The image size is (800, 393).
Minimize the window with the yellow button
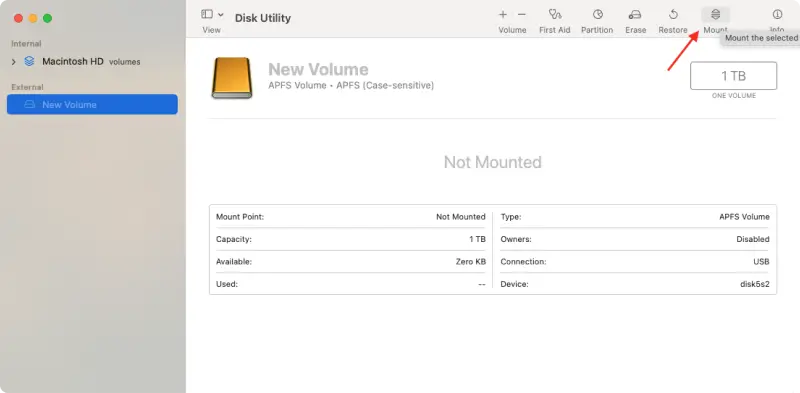(33, 18)
